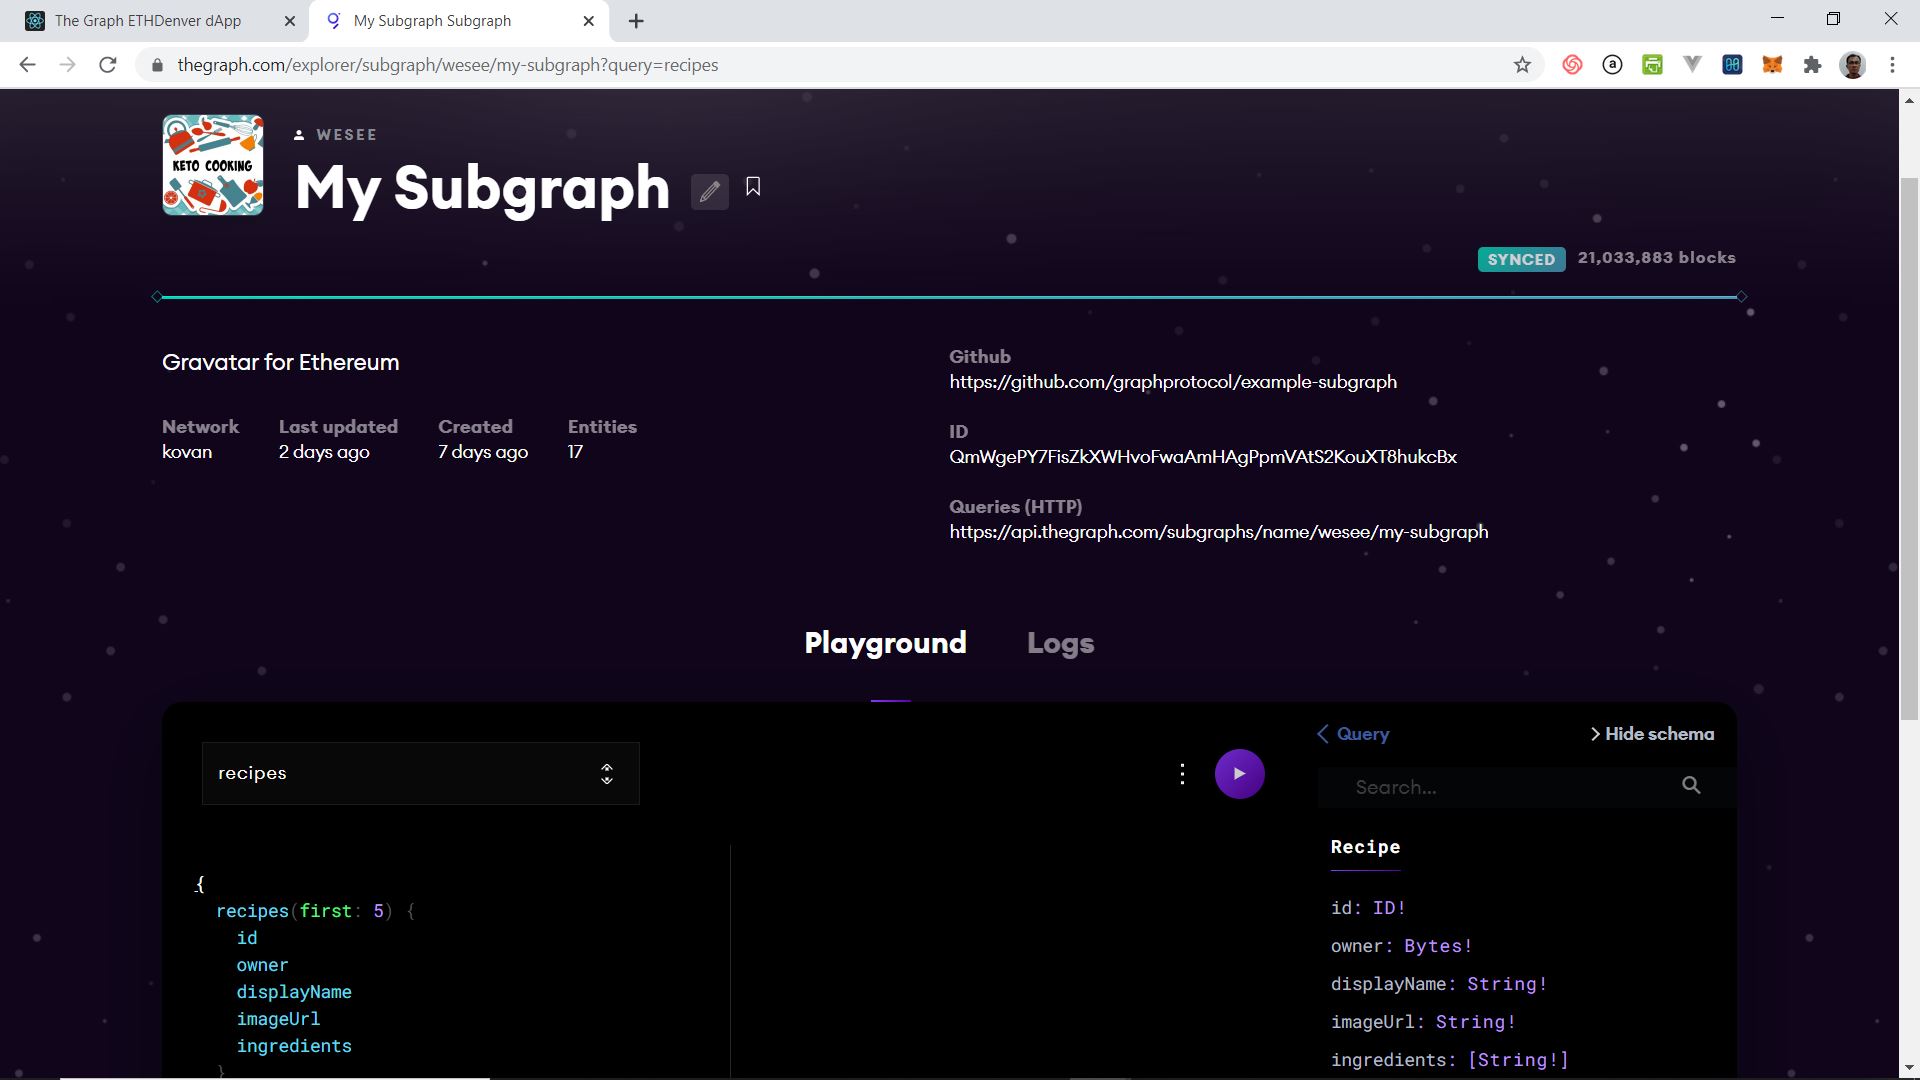Image resolution: width=1920 pixels, height=1080 pixels.
Task: Click the sync progress bar line
Action: 948,297
